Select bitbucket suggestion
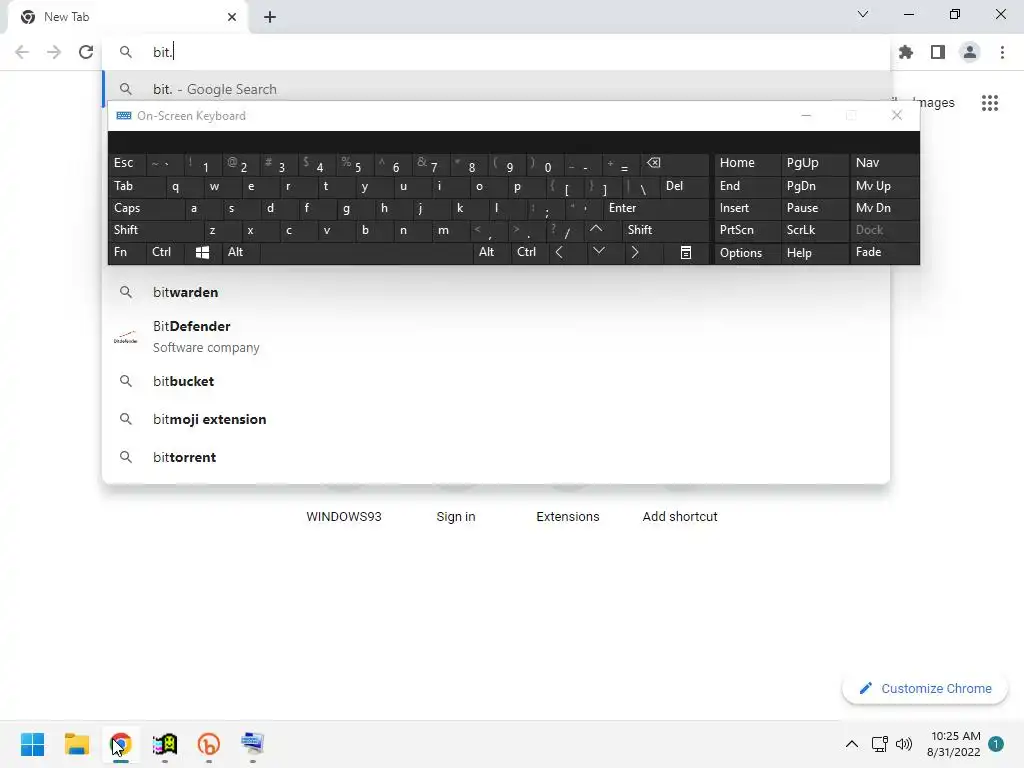Viewport: 1024px width, 768px height. (496, 381)
